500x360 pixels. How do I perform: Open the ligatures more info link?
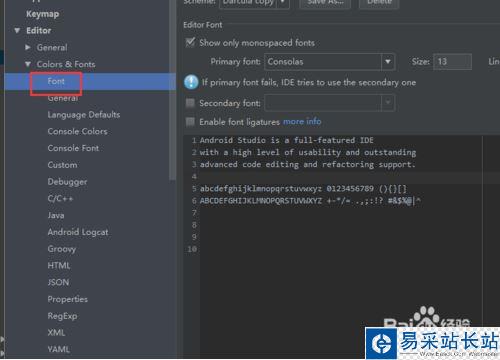click(302, 122)
